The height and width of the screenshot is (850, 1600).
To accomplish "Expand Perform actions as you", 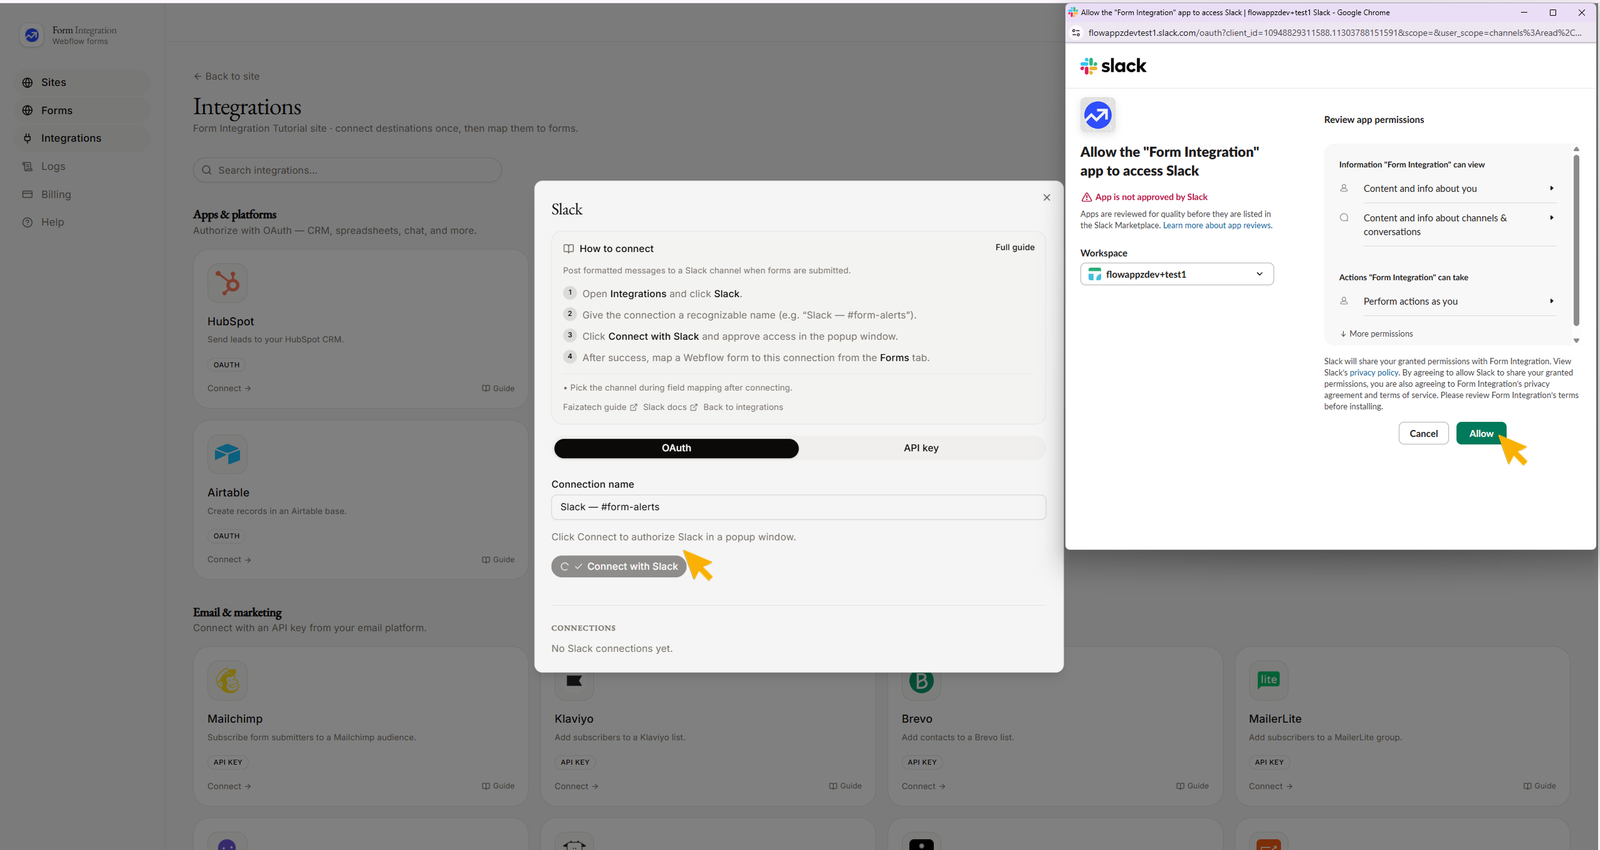I will click(x=1447, y=301).
